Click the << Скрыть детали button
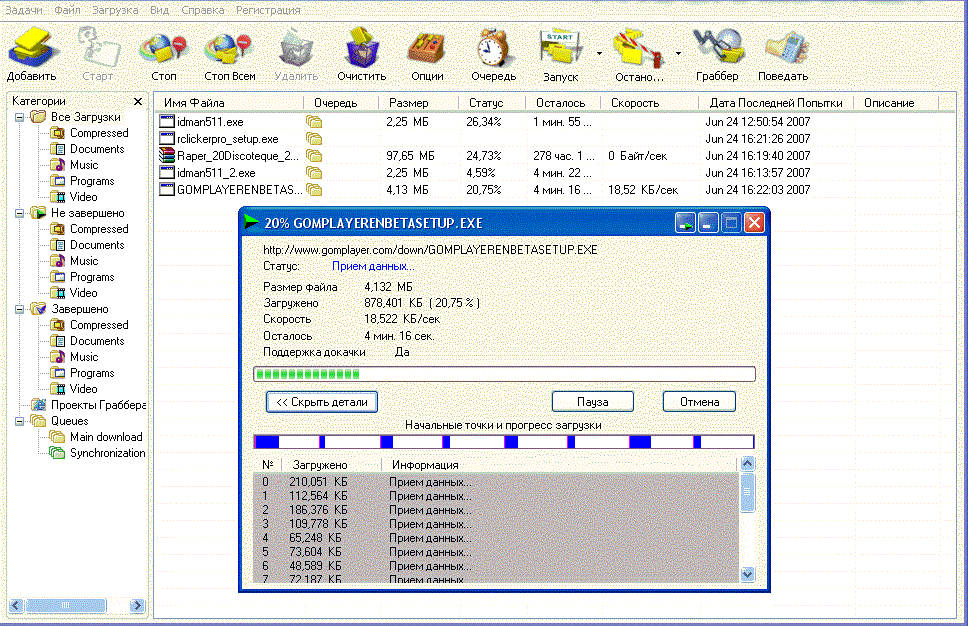The image size is (968, 626). pos(322,402)
